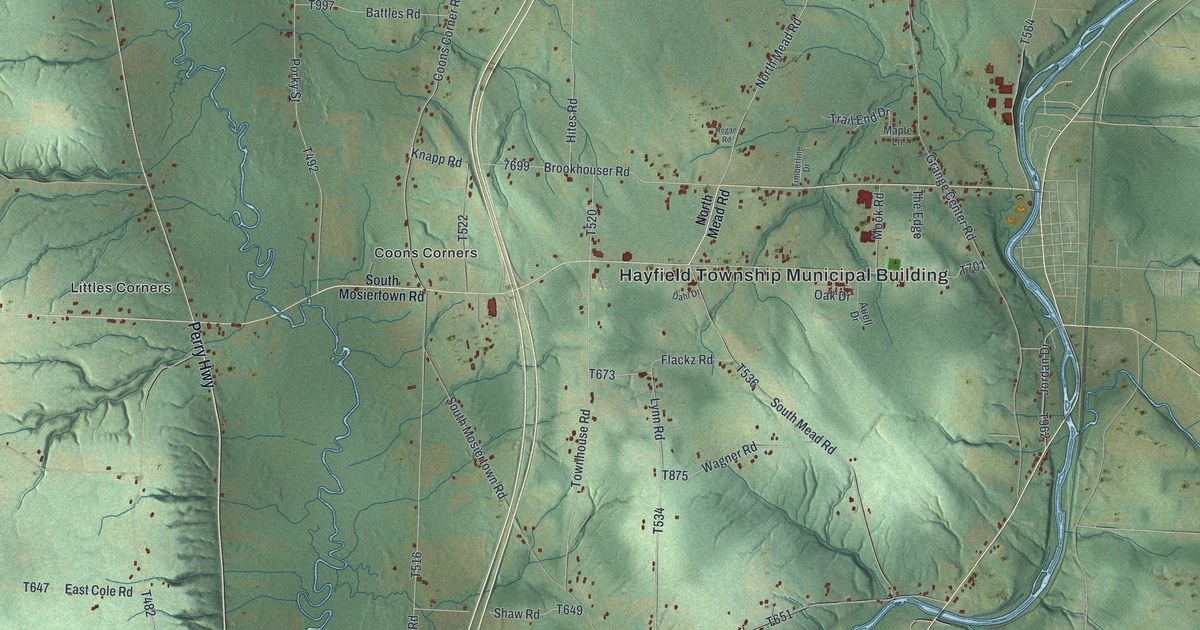Click the T516 route label
Image resolution: width=1200 pixels, height=630 pixels.
coord(417,567)
